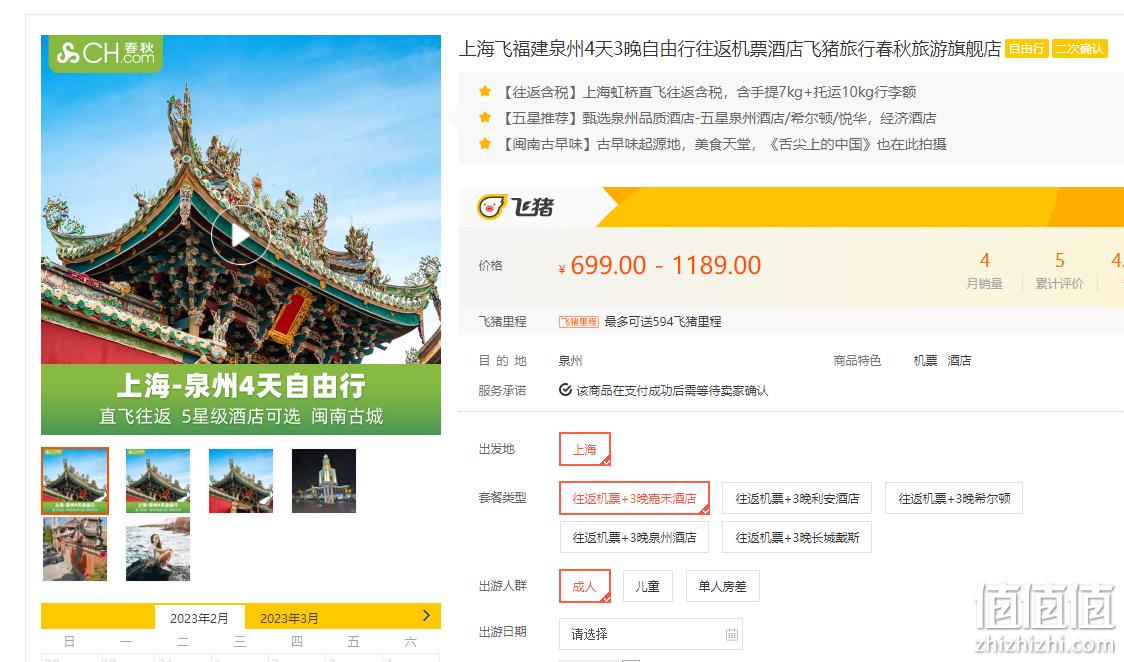1124x662 pixels.
Task: Open the 出游日期 date picker field
Action: coord(651,634)
